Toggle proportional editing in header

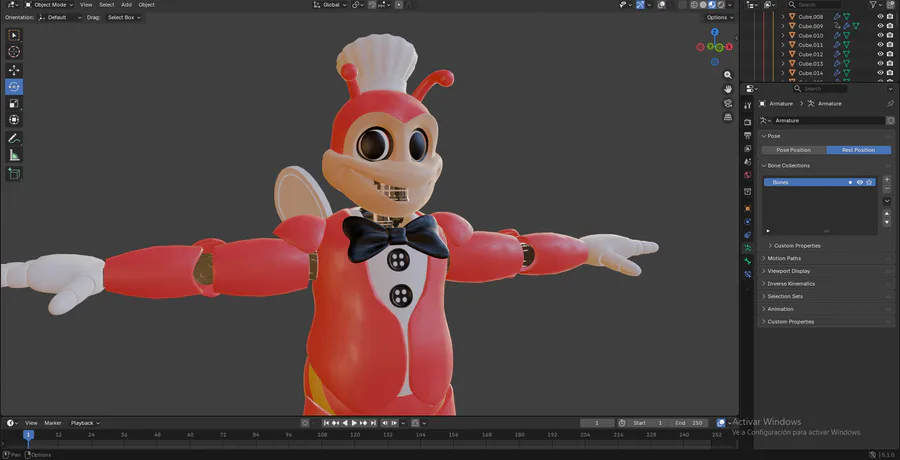click(x=398, y=5)
